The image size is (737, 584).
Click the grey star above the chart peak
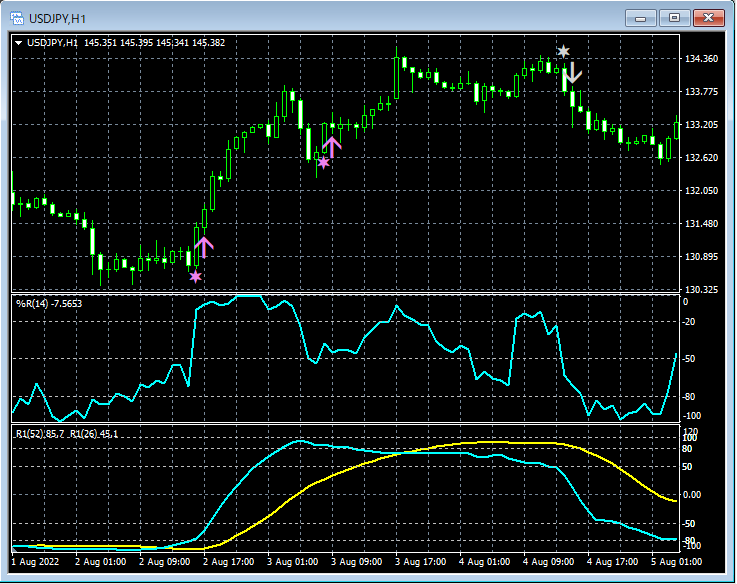(564, 51)
